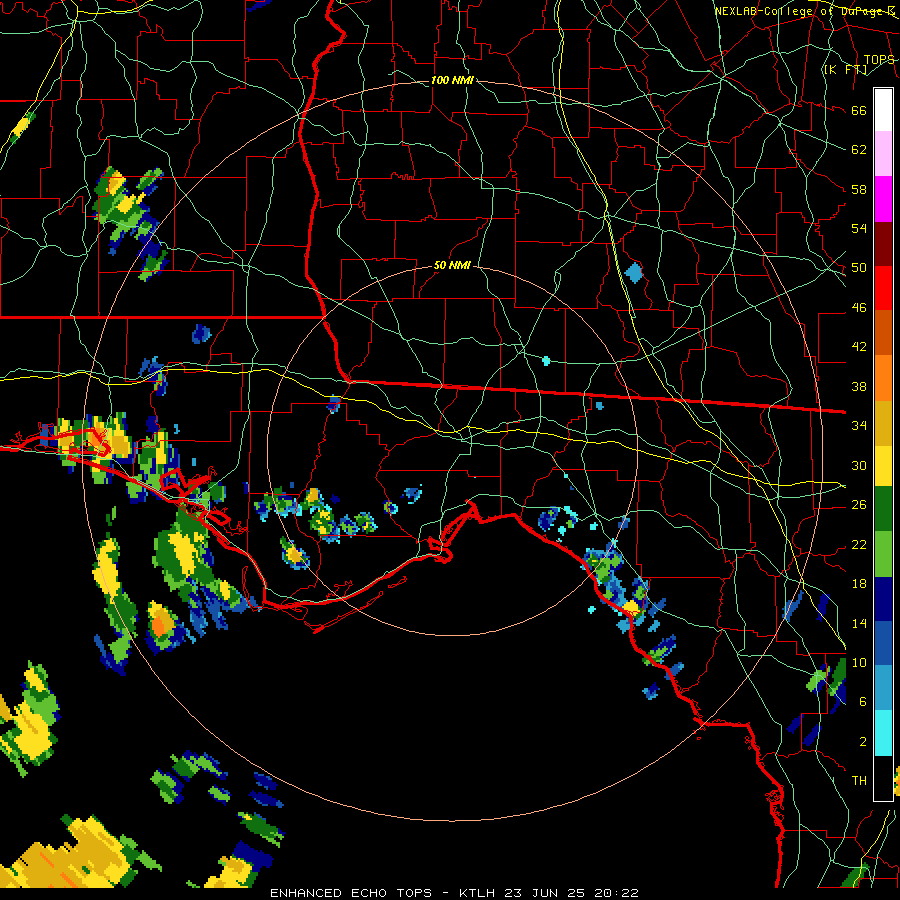900x900 pixels.
Task: Select the burnt orange legend swatch
Action: pos(883,332)
